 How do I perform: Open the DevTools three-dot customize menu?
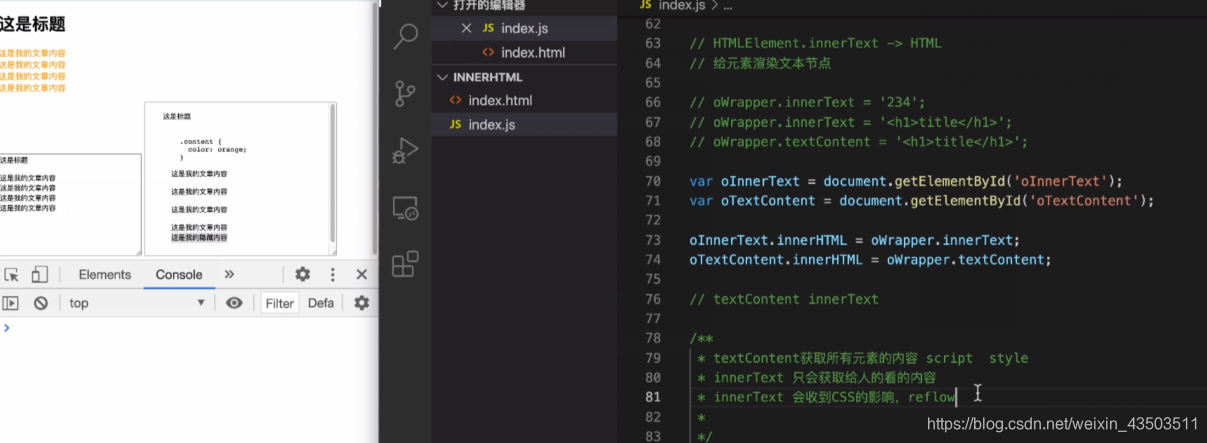click(333, 275)
